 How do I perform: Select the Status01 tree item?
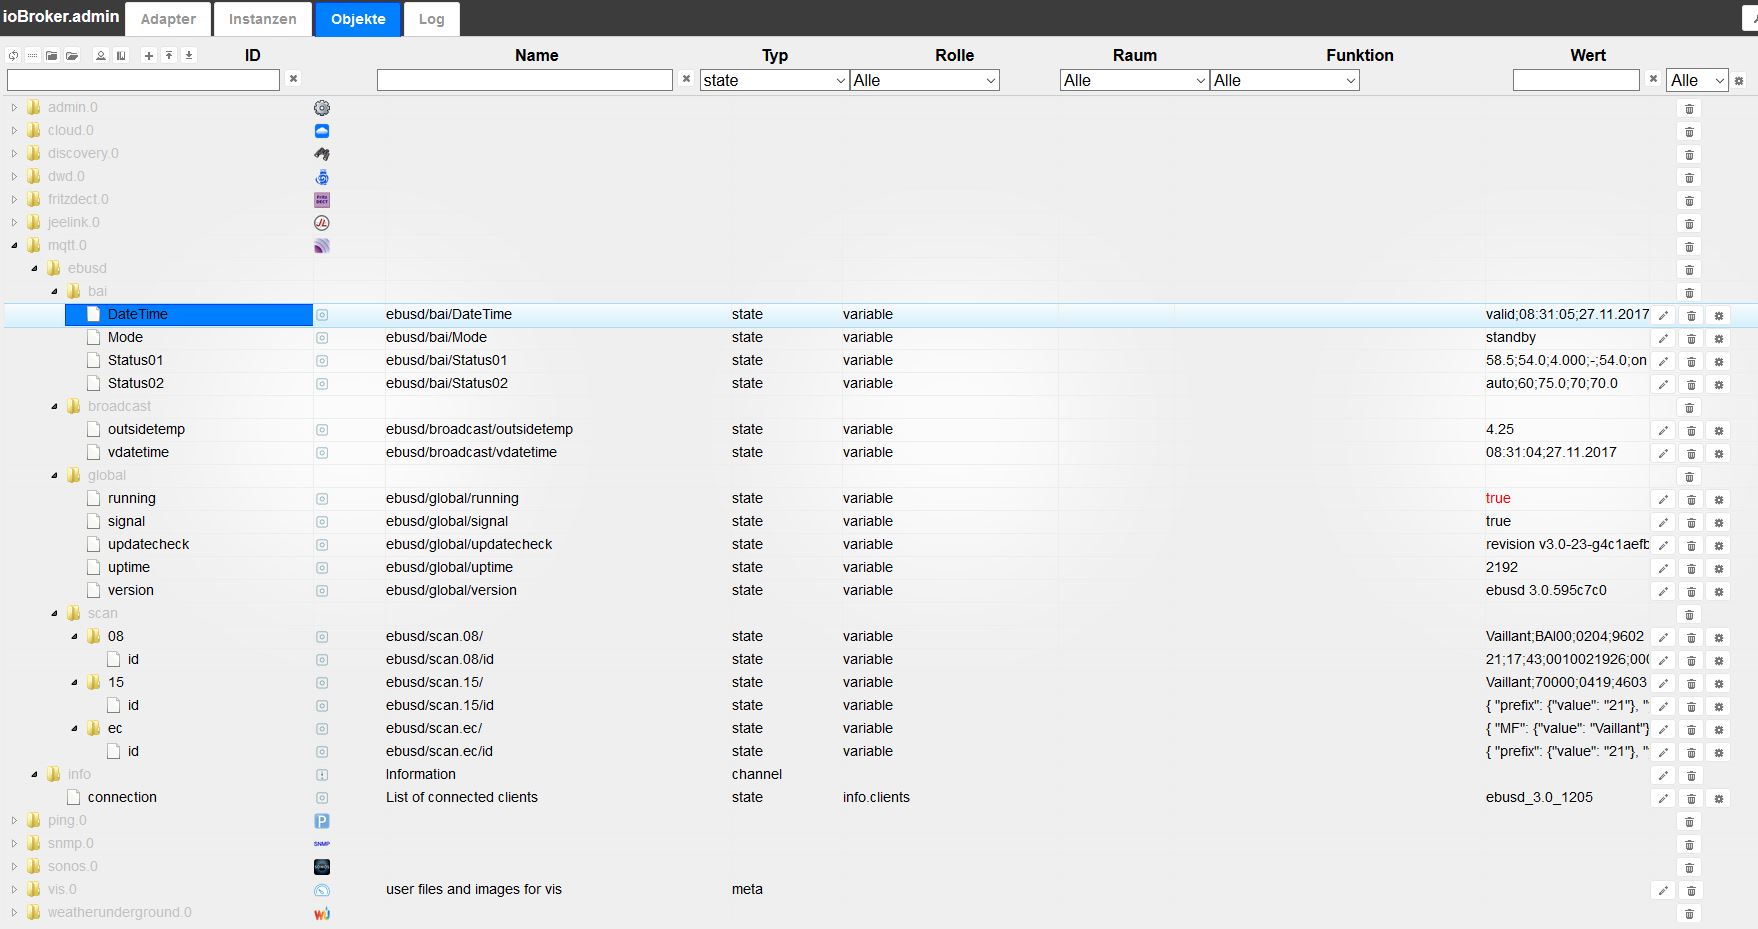(135, 360)
